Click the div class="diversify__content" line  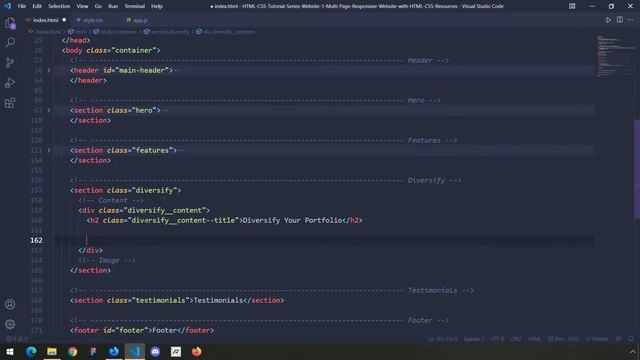(144, 210)
